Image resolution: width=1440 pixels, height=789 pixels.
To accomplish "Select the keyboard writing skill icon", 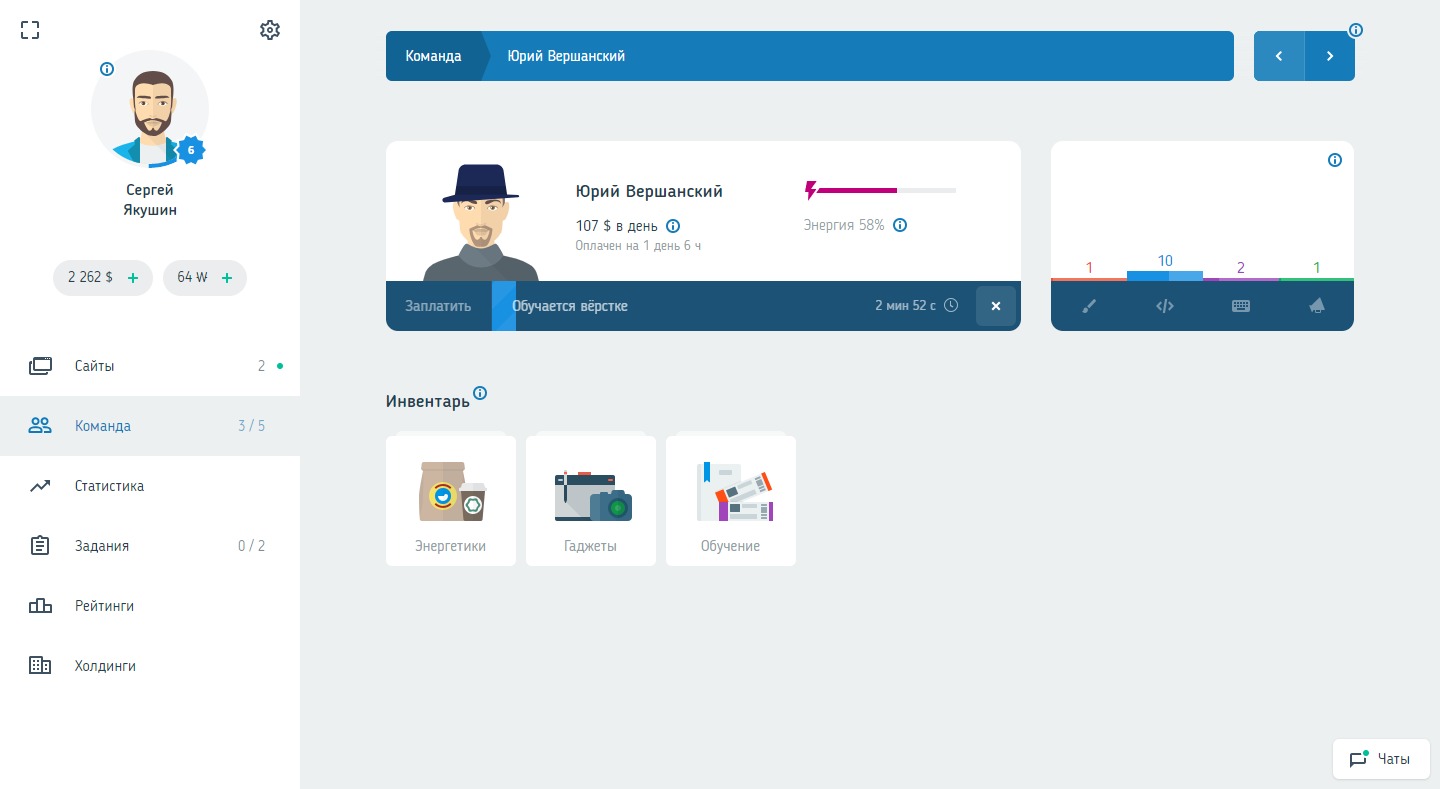I will (1241, 307).
